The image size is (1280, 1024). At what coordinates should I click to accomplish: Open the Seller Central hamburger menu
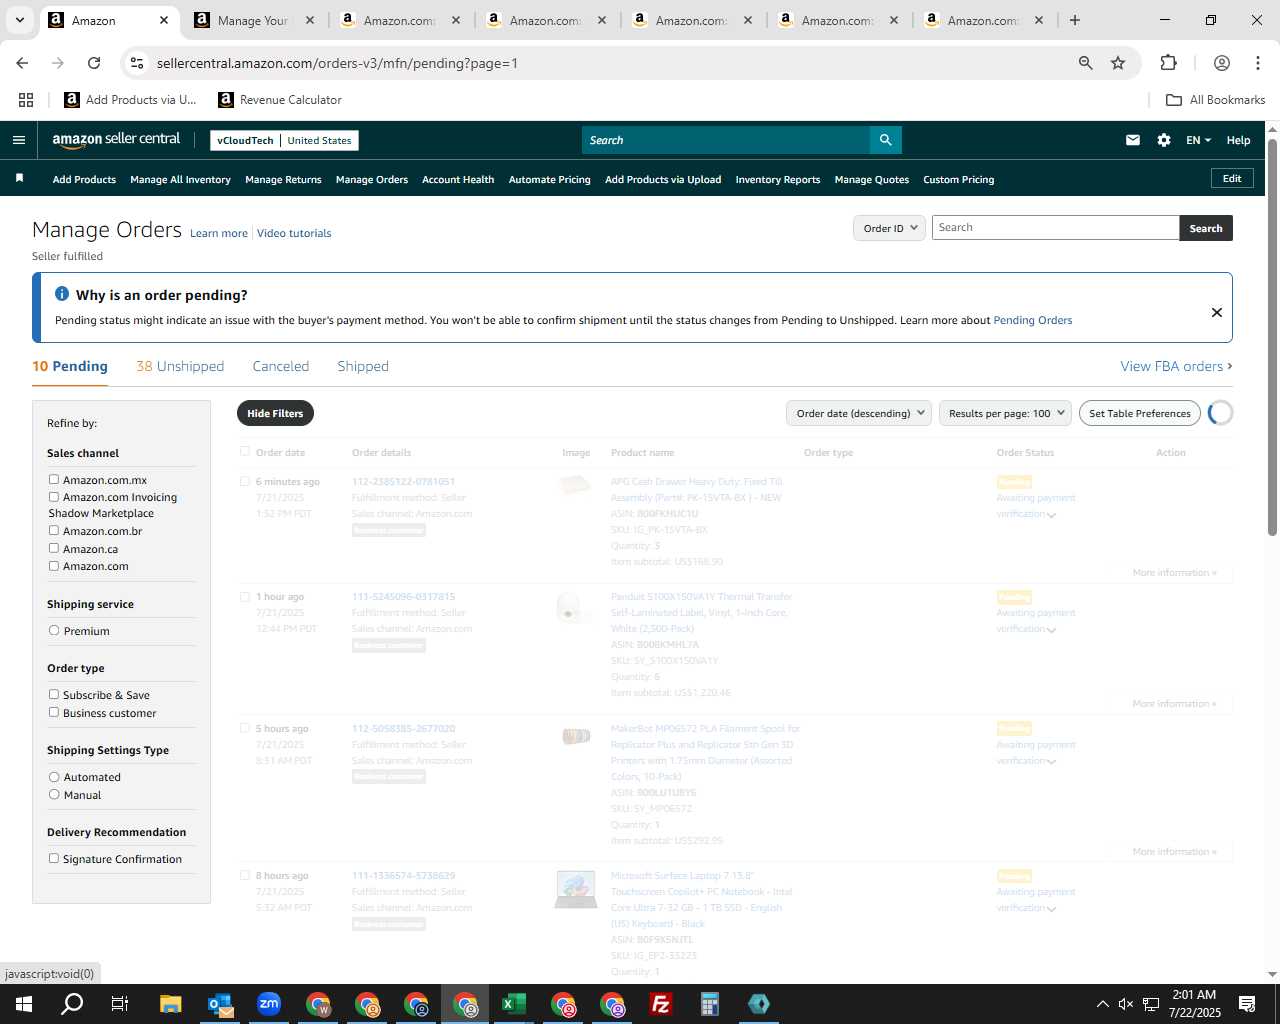[x=18, y=140]
